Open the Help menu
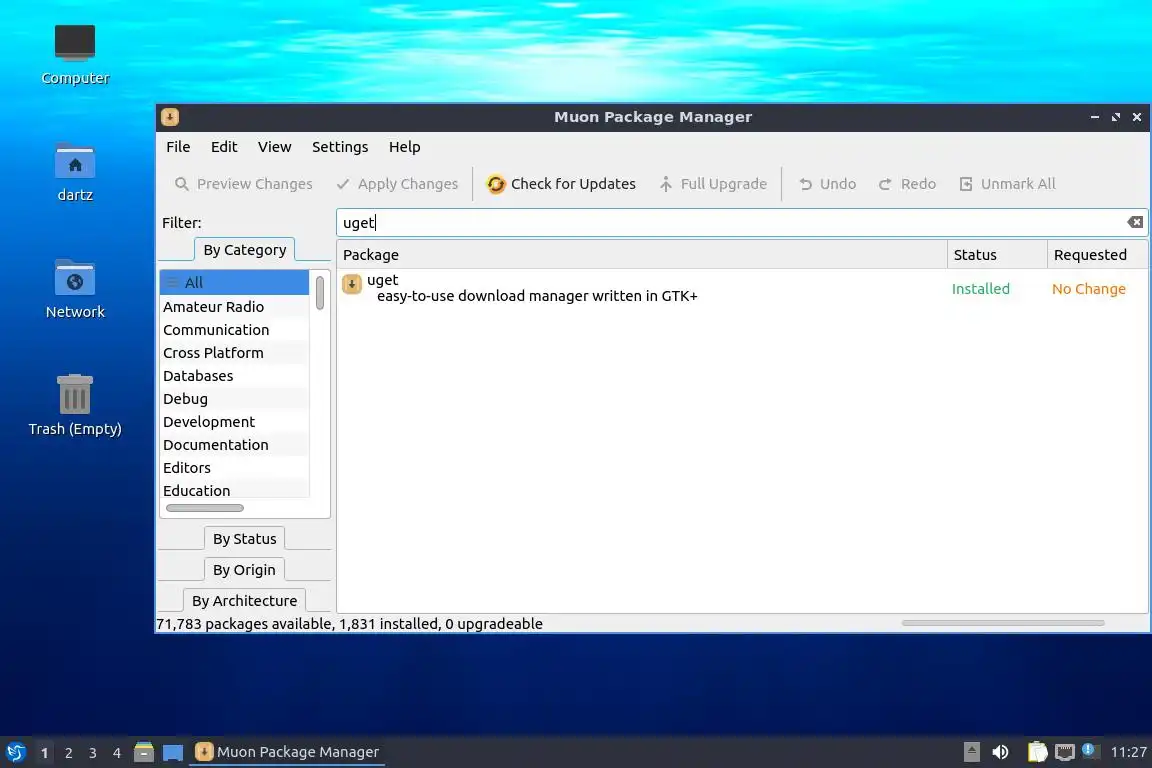The width and height of the screenshot is (1152, 768). coord(405,147)
